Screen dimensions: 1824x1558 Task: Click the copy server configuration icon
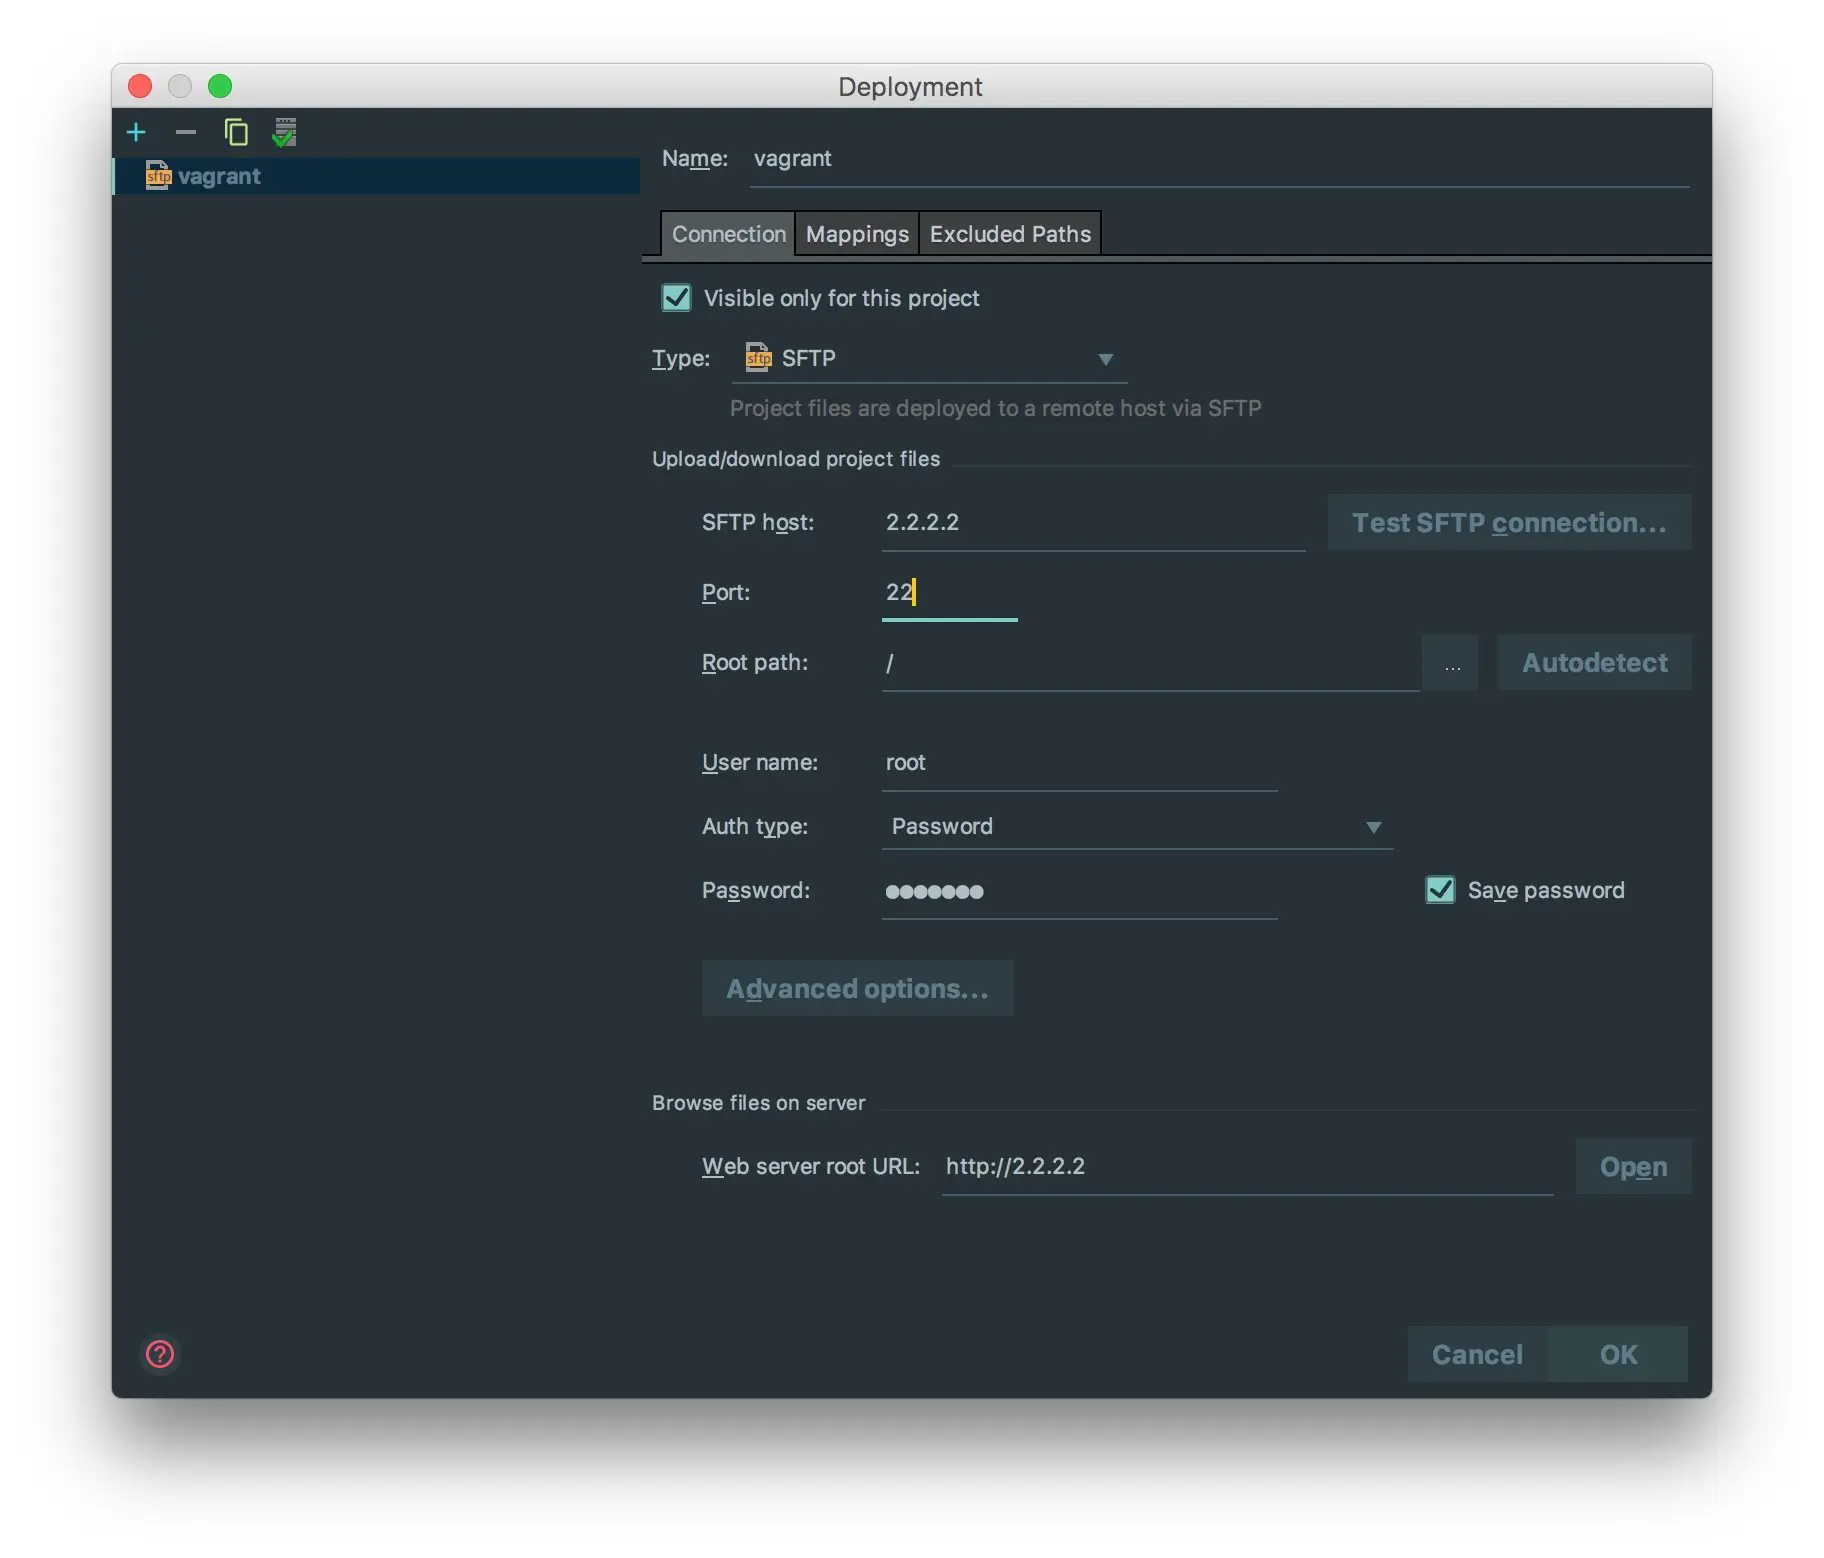tap(236, 132)
